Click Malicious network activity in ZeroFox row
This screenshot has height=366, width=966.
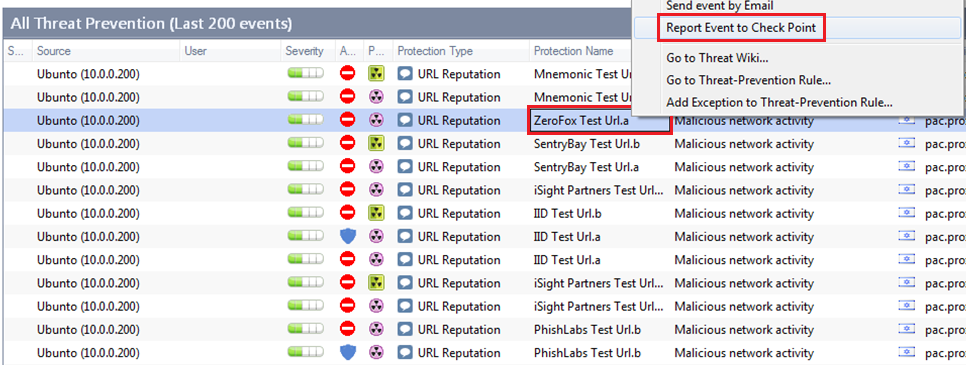tap(744, 121)
